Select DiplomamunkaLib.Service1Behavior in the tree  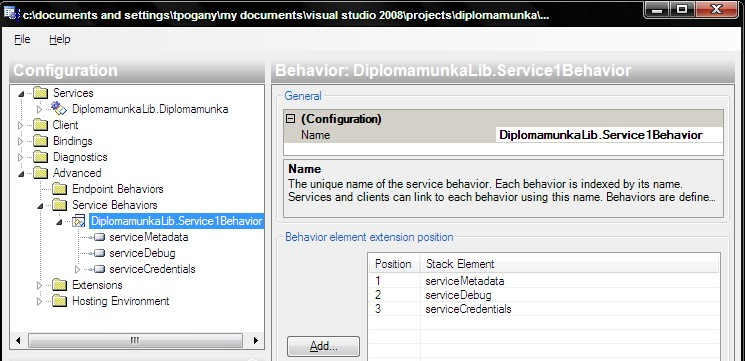[176, 221]
